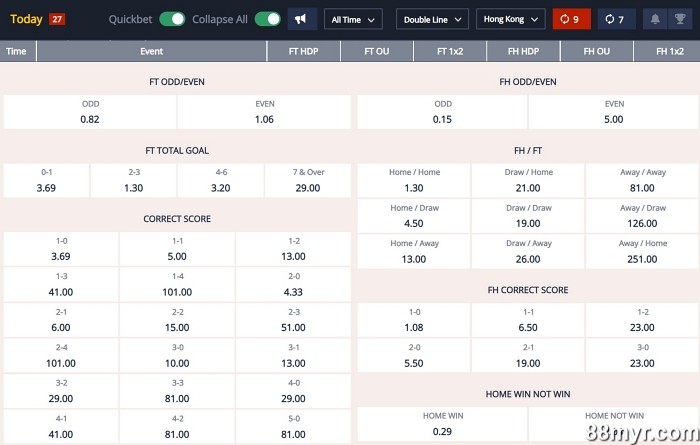Choose correct score 1-4 at 101.00
The height and width of the screenshot is (445, 700).
pyautogui.click(x=177, y=285)
